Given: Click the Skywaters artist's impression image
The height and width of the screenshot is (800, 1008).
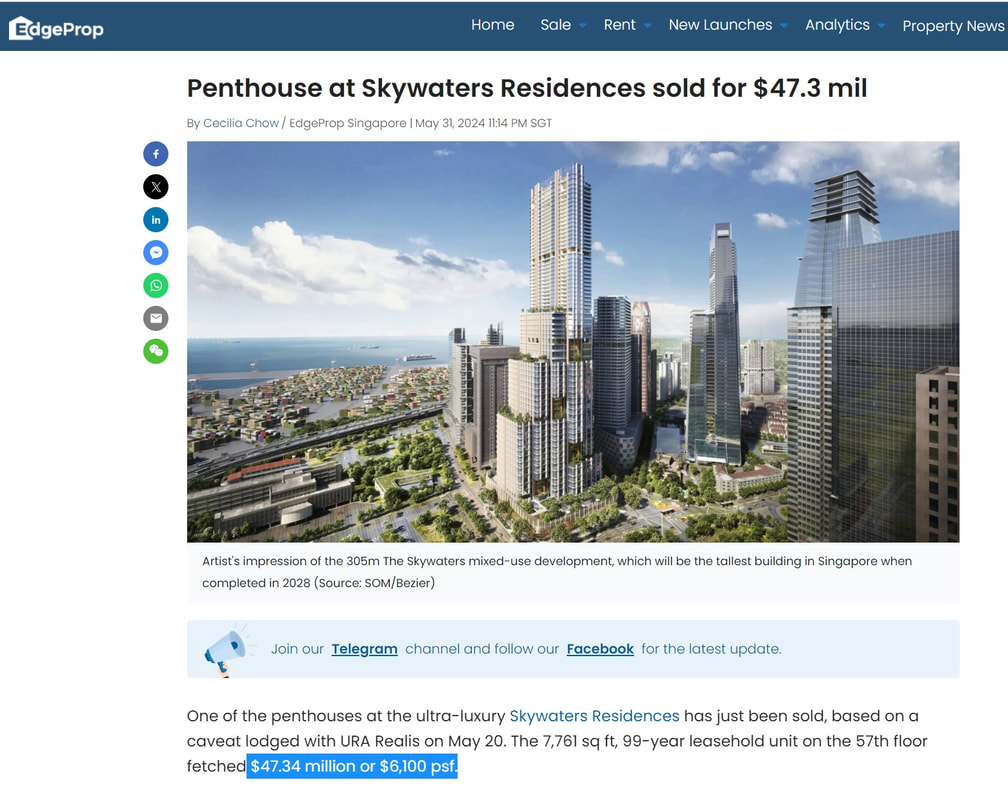Looking at the screenshot, I should pos(573,341).
